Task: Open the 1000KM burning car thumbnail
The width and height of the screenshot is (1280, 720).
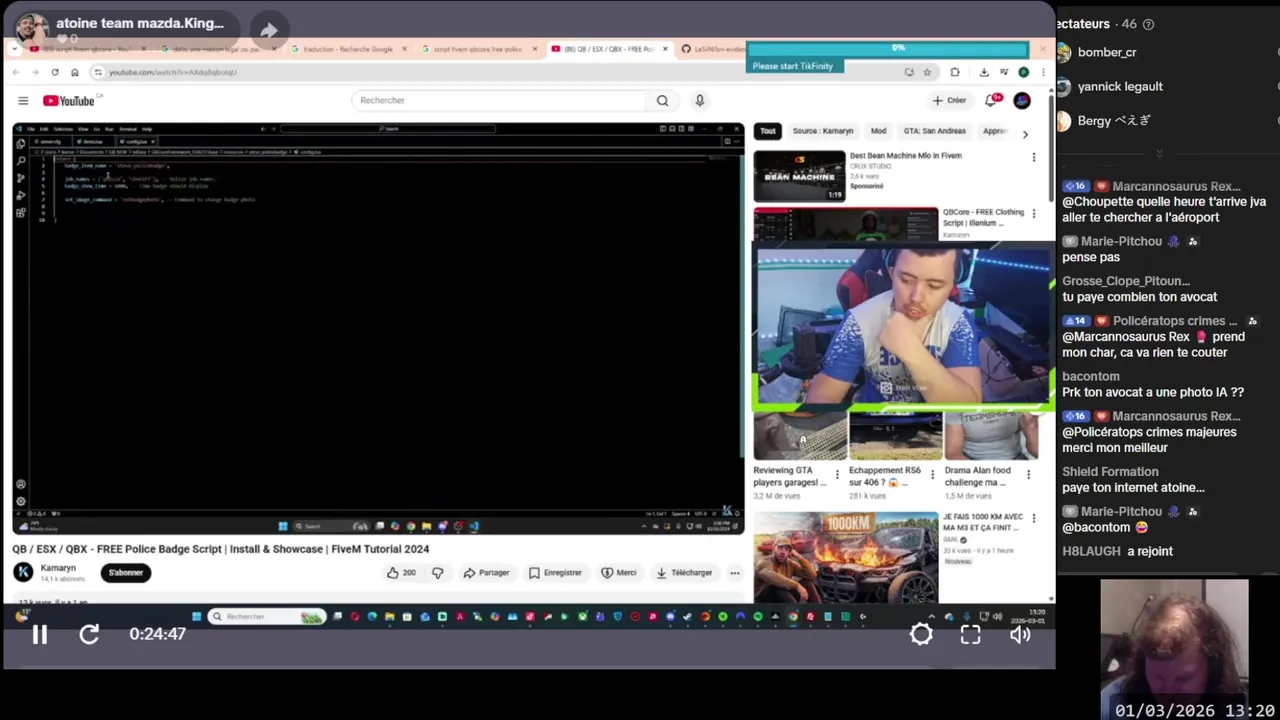Action: click(846, 557)
